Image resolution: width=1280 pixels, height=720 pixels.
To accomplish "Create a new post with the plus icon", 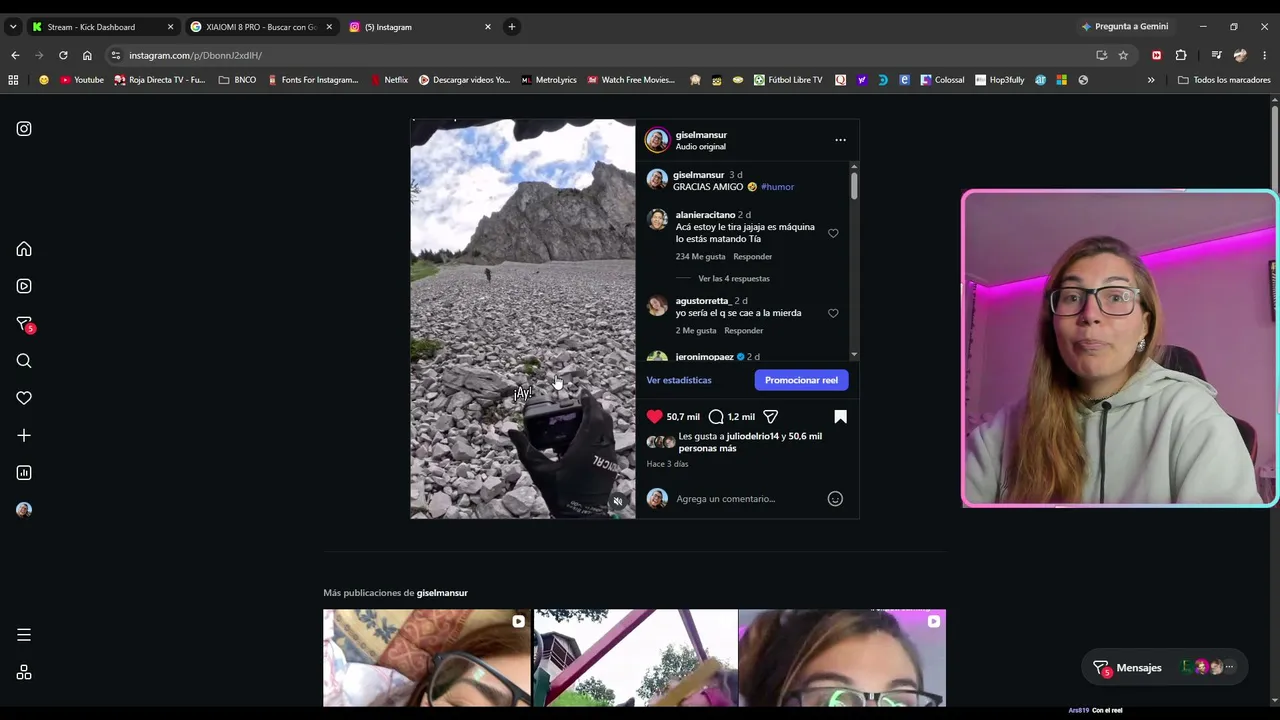I will [x=24, y=435].
